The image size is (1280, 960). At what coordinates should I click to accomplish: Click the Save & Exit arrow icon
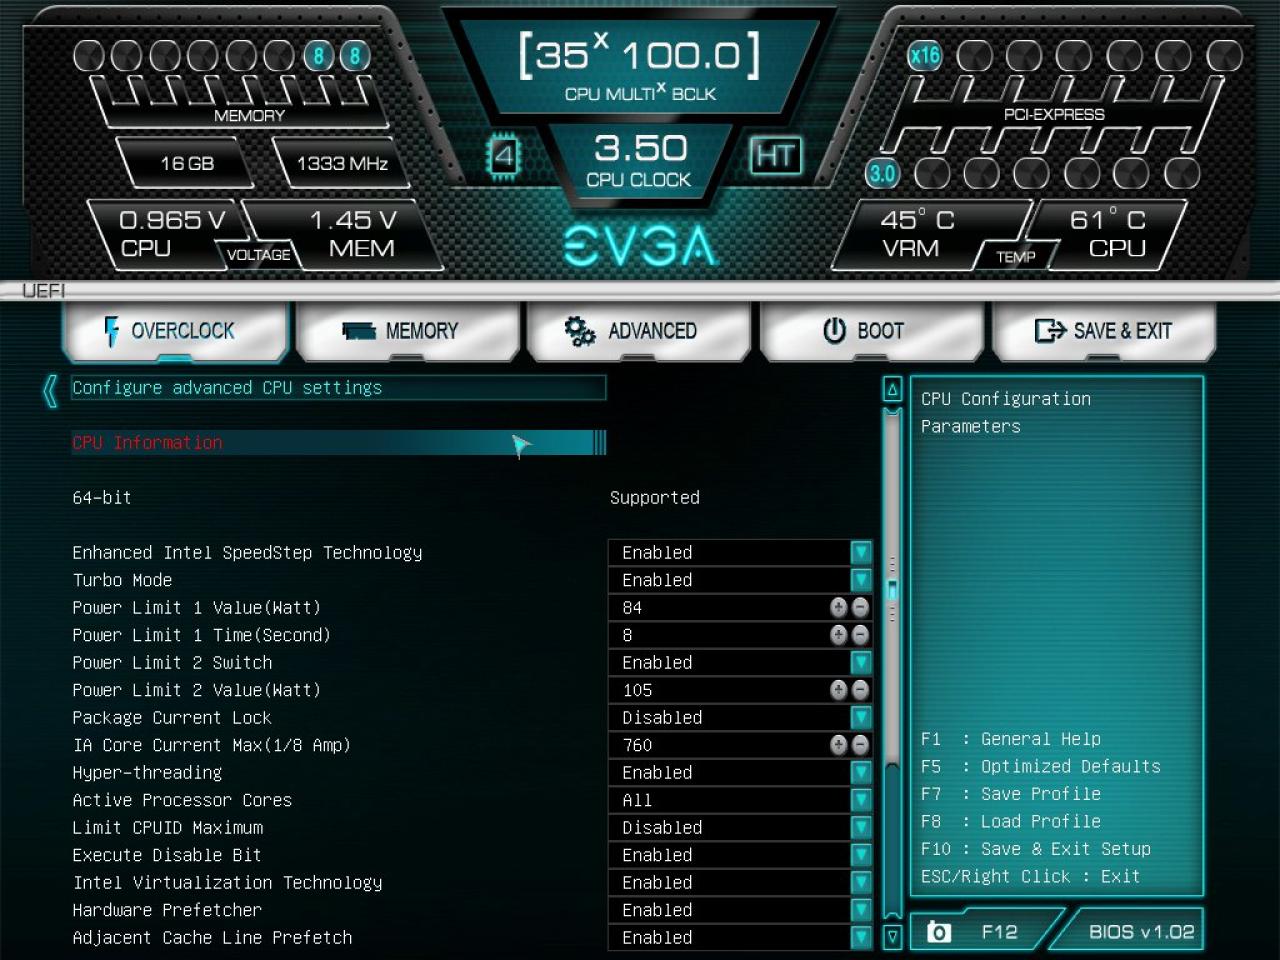tap(1050, 331)
